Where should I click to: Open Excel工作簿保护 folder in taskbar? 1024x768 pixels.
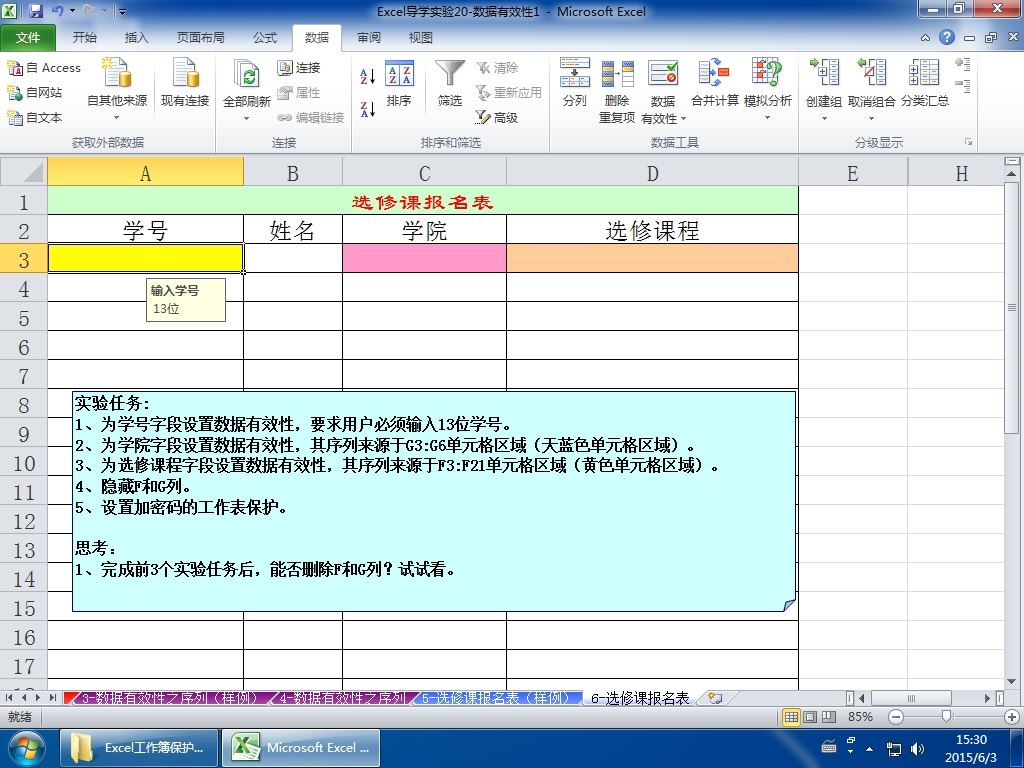pyautogui.click(x=138, y=748)
